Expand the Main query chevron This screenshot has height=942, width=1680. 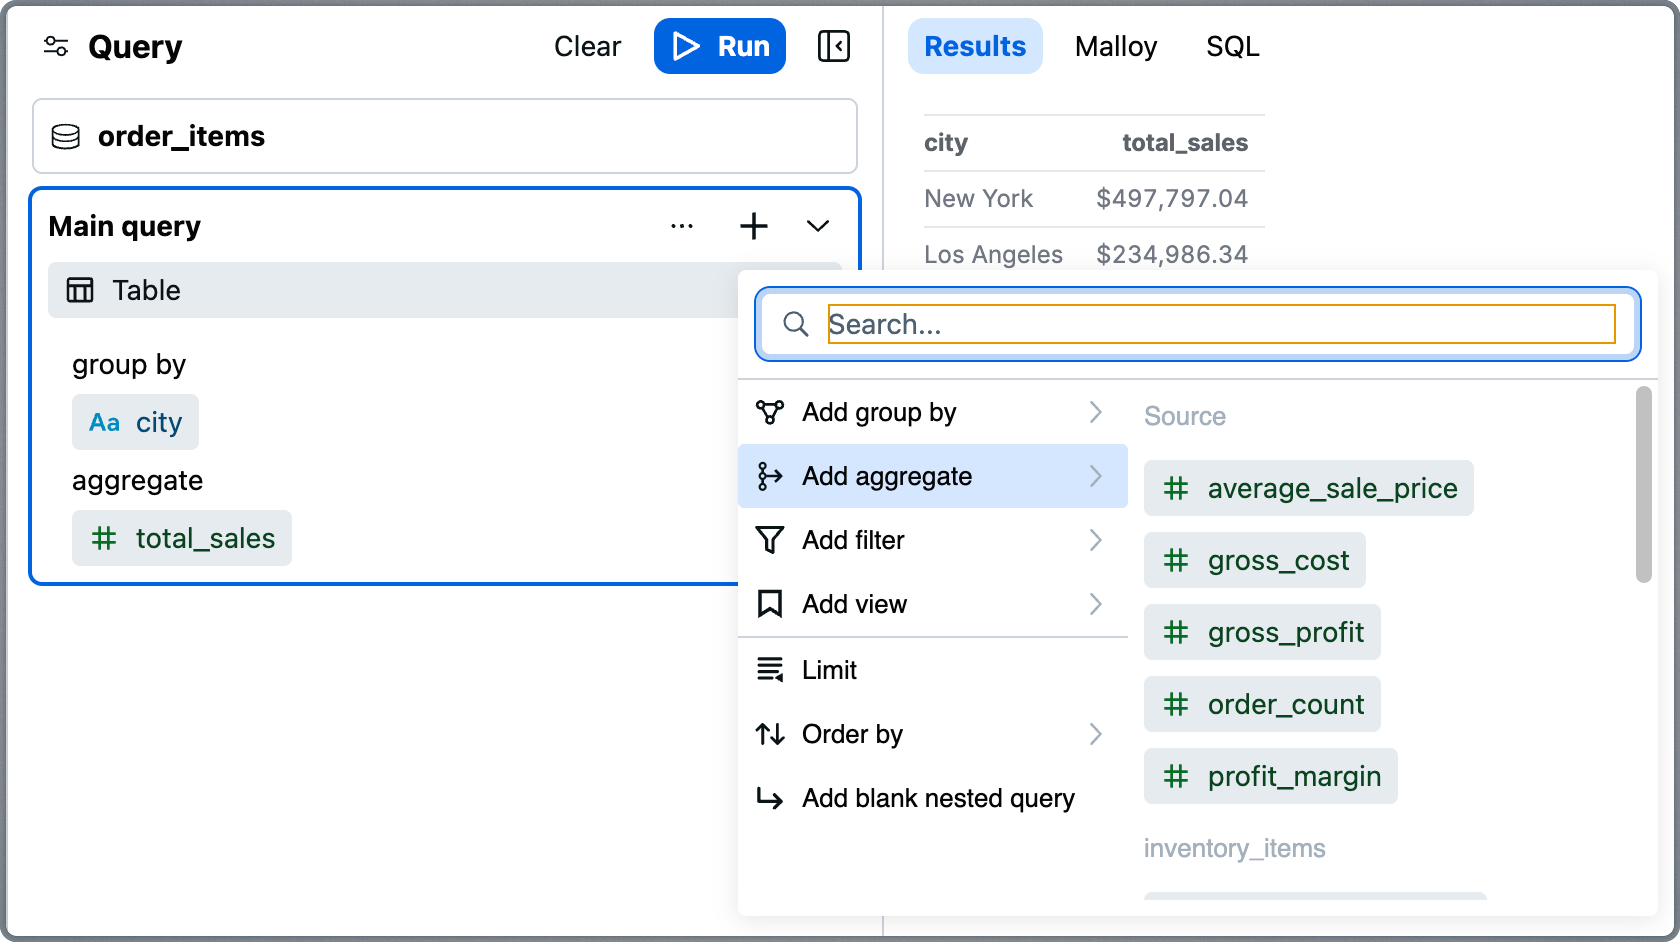pyautogui.click(x=818, y=226)
